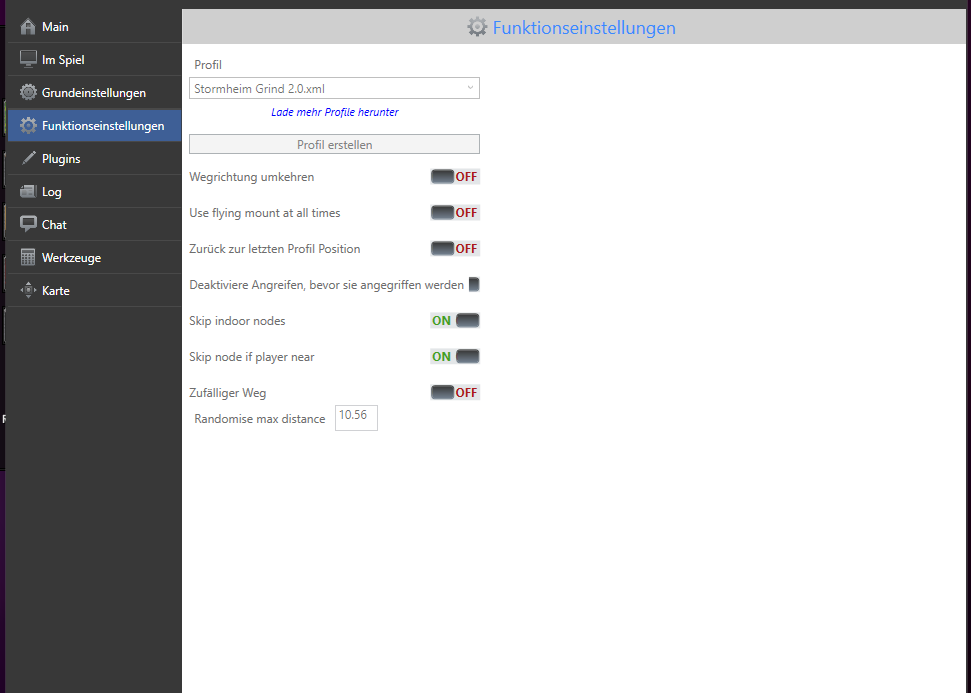The height and width of the screenshot is (693, 971).
Task: Click the Log icon in sidebar
Action: pyautogui.click(x=28, y=192)
